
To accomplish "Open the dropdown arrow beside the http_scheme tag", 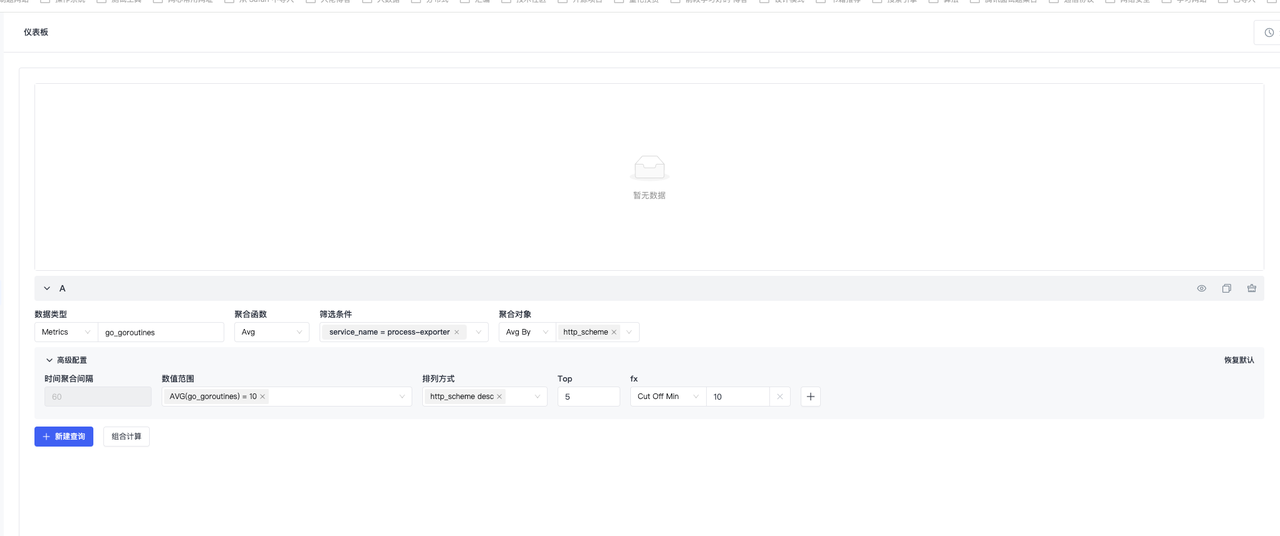I will click(629, 332).
